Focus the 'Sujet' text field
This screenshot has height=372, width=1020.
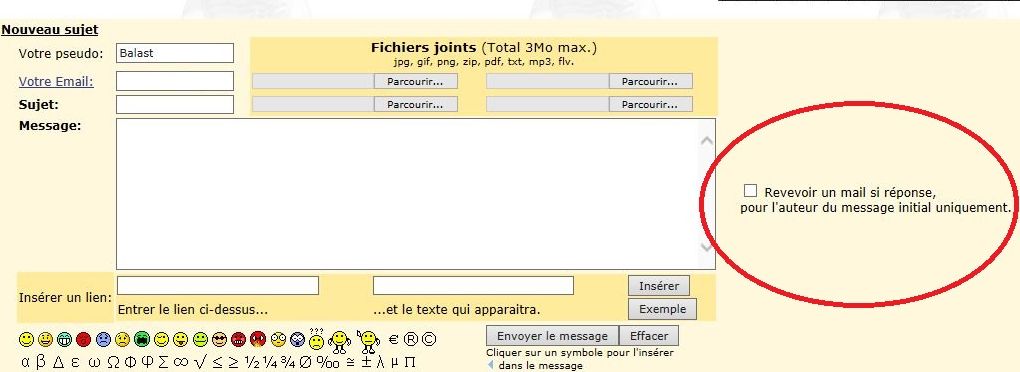pyautogui.click(x=174, y=104)
